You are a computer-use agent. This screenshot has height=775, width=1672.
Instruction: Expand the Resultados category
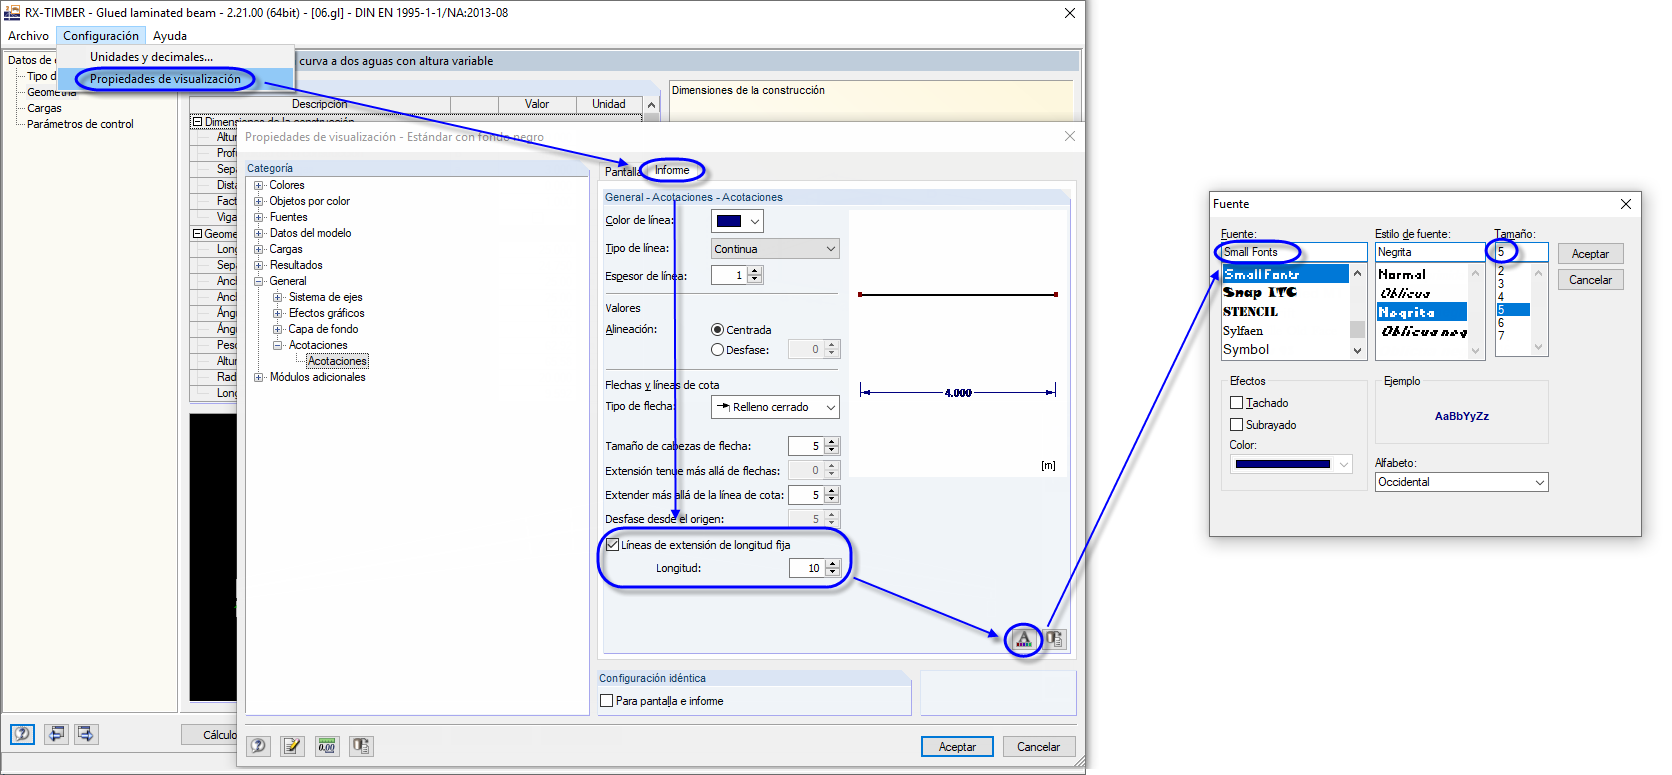pyautogui.click(x=259, y=265)
